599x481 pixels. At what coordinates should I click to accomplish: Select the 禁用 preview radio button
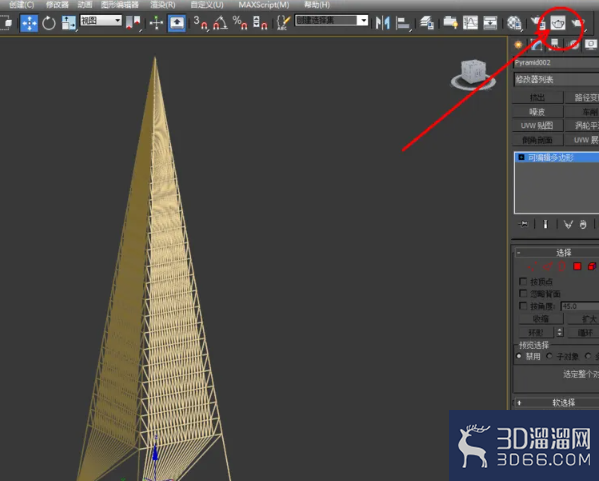point(519,356)
